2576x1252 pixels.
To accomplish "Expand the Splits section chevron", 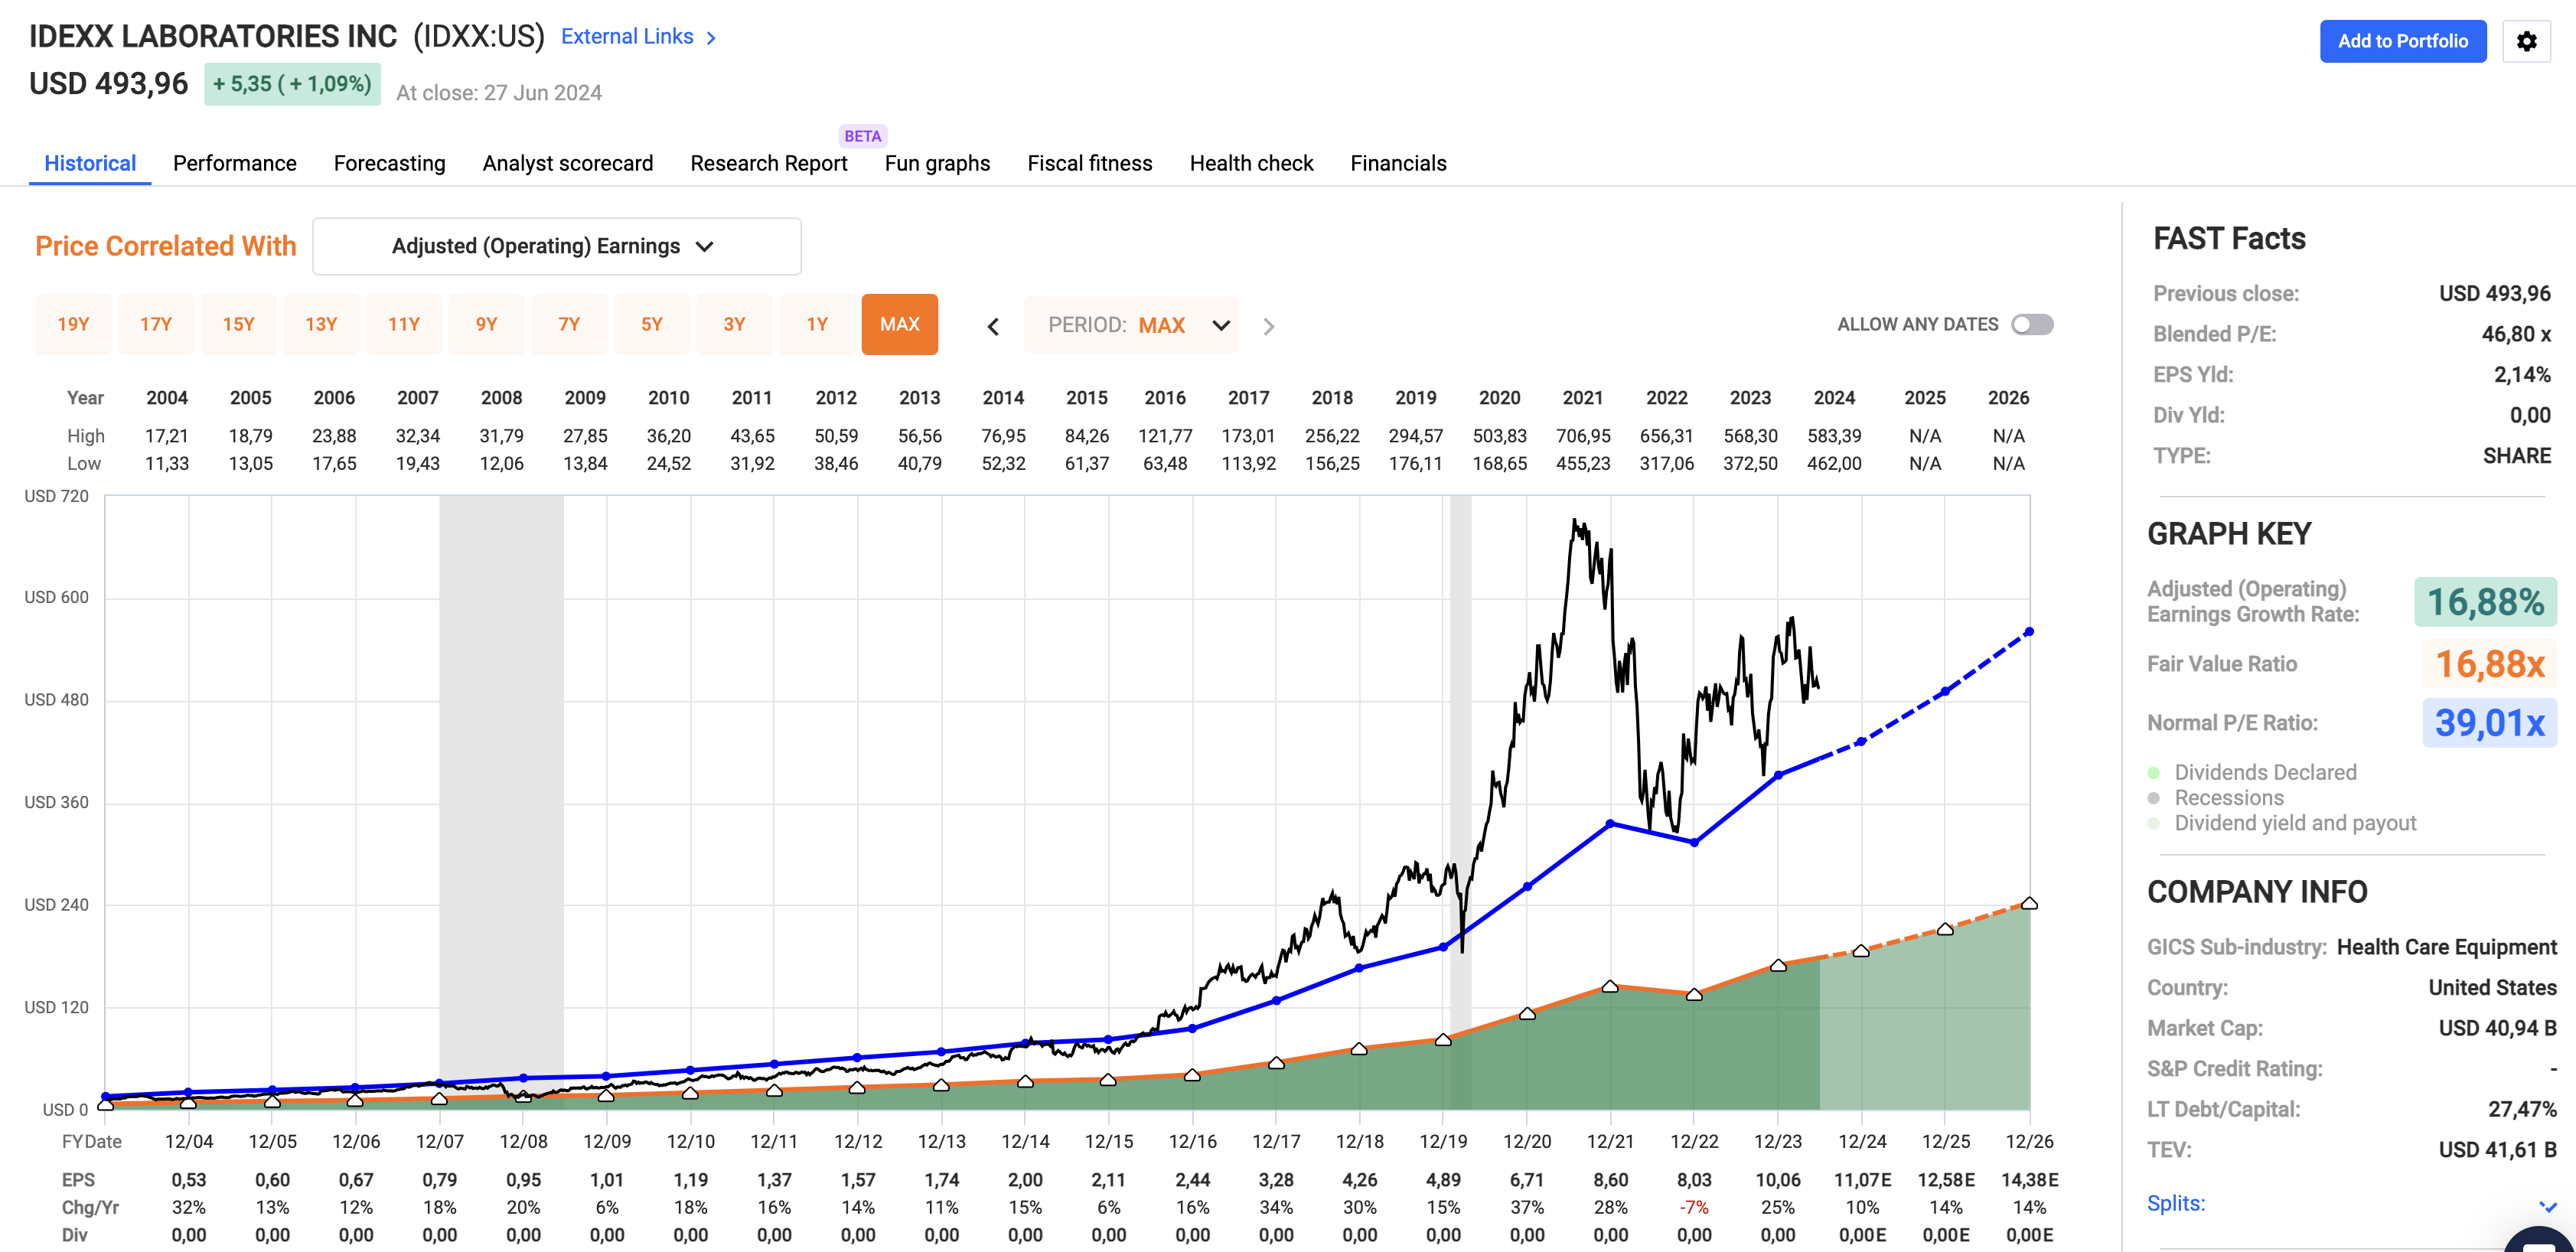I will tap(2546, 1206).
